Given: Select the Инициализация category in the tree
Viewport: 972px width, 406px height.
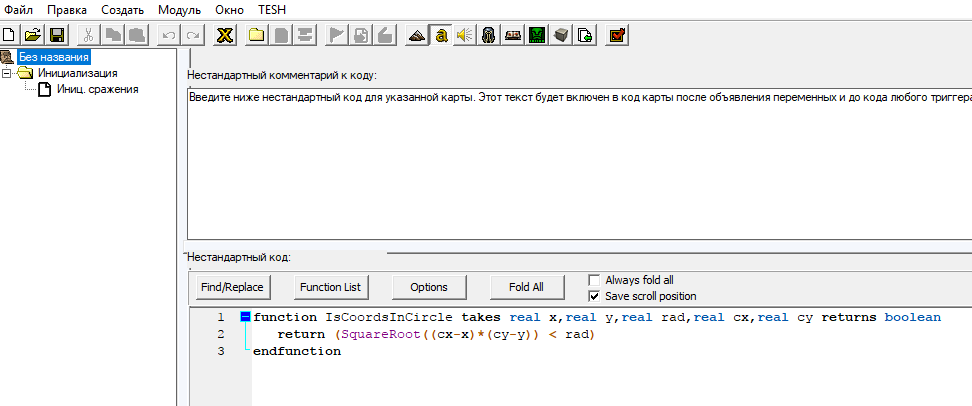Looking at the screenshot, I should 77,73.
